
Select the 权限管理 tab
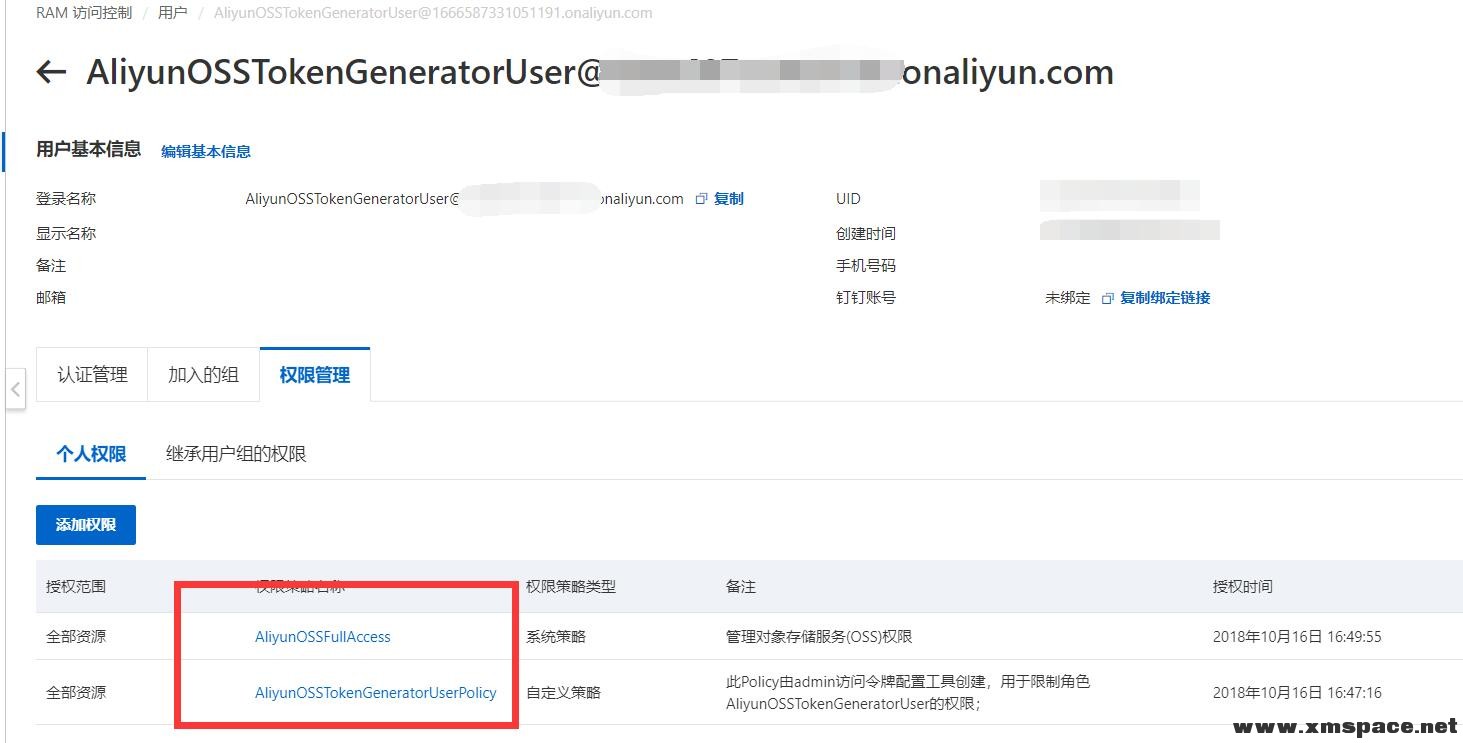pyautogui.click(x=315, y=375)
